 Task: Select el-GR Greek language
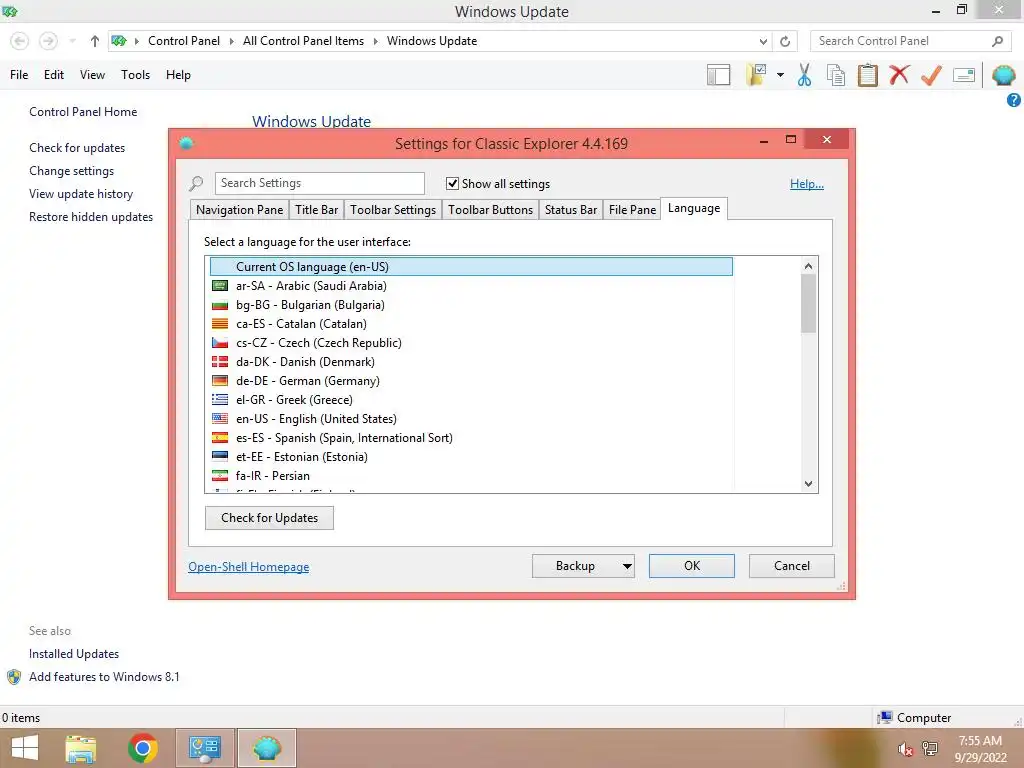pyautogui.click(x=471, y=400)
